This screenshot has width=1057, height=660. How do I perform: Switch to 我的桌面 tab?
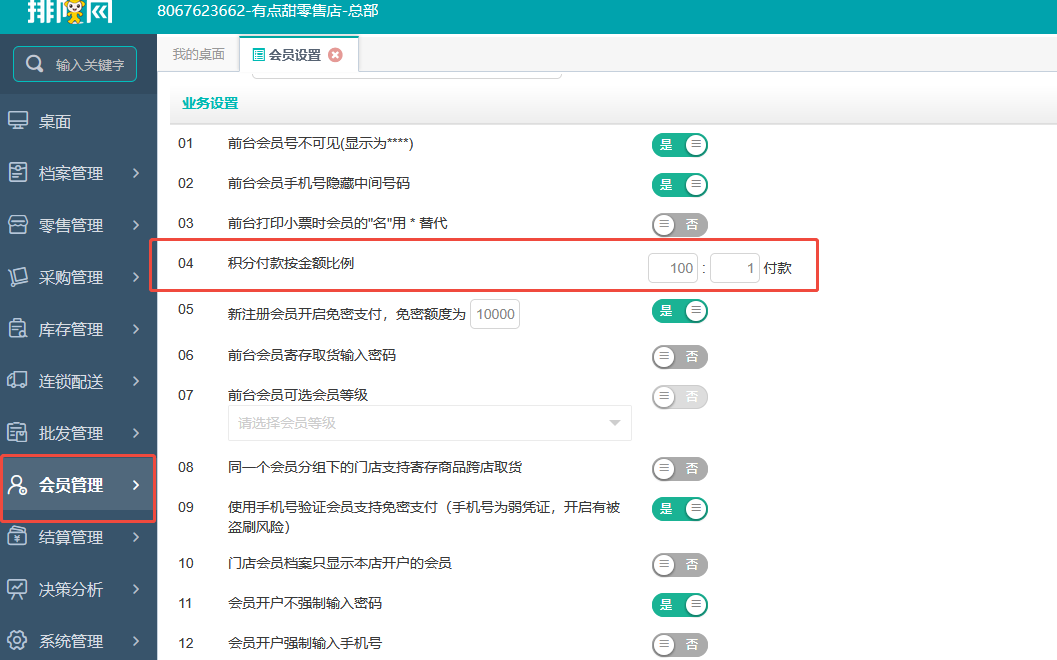(198, 55)
